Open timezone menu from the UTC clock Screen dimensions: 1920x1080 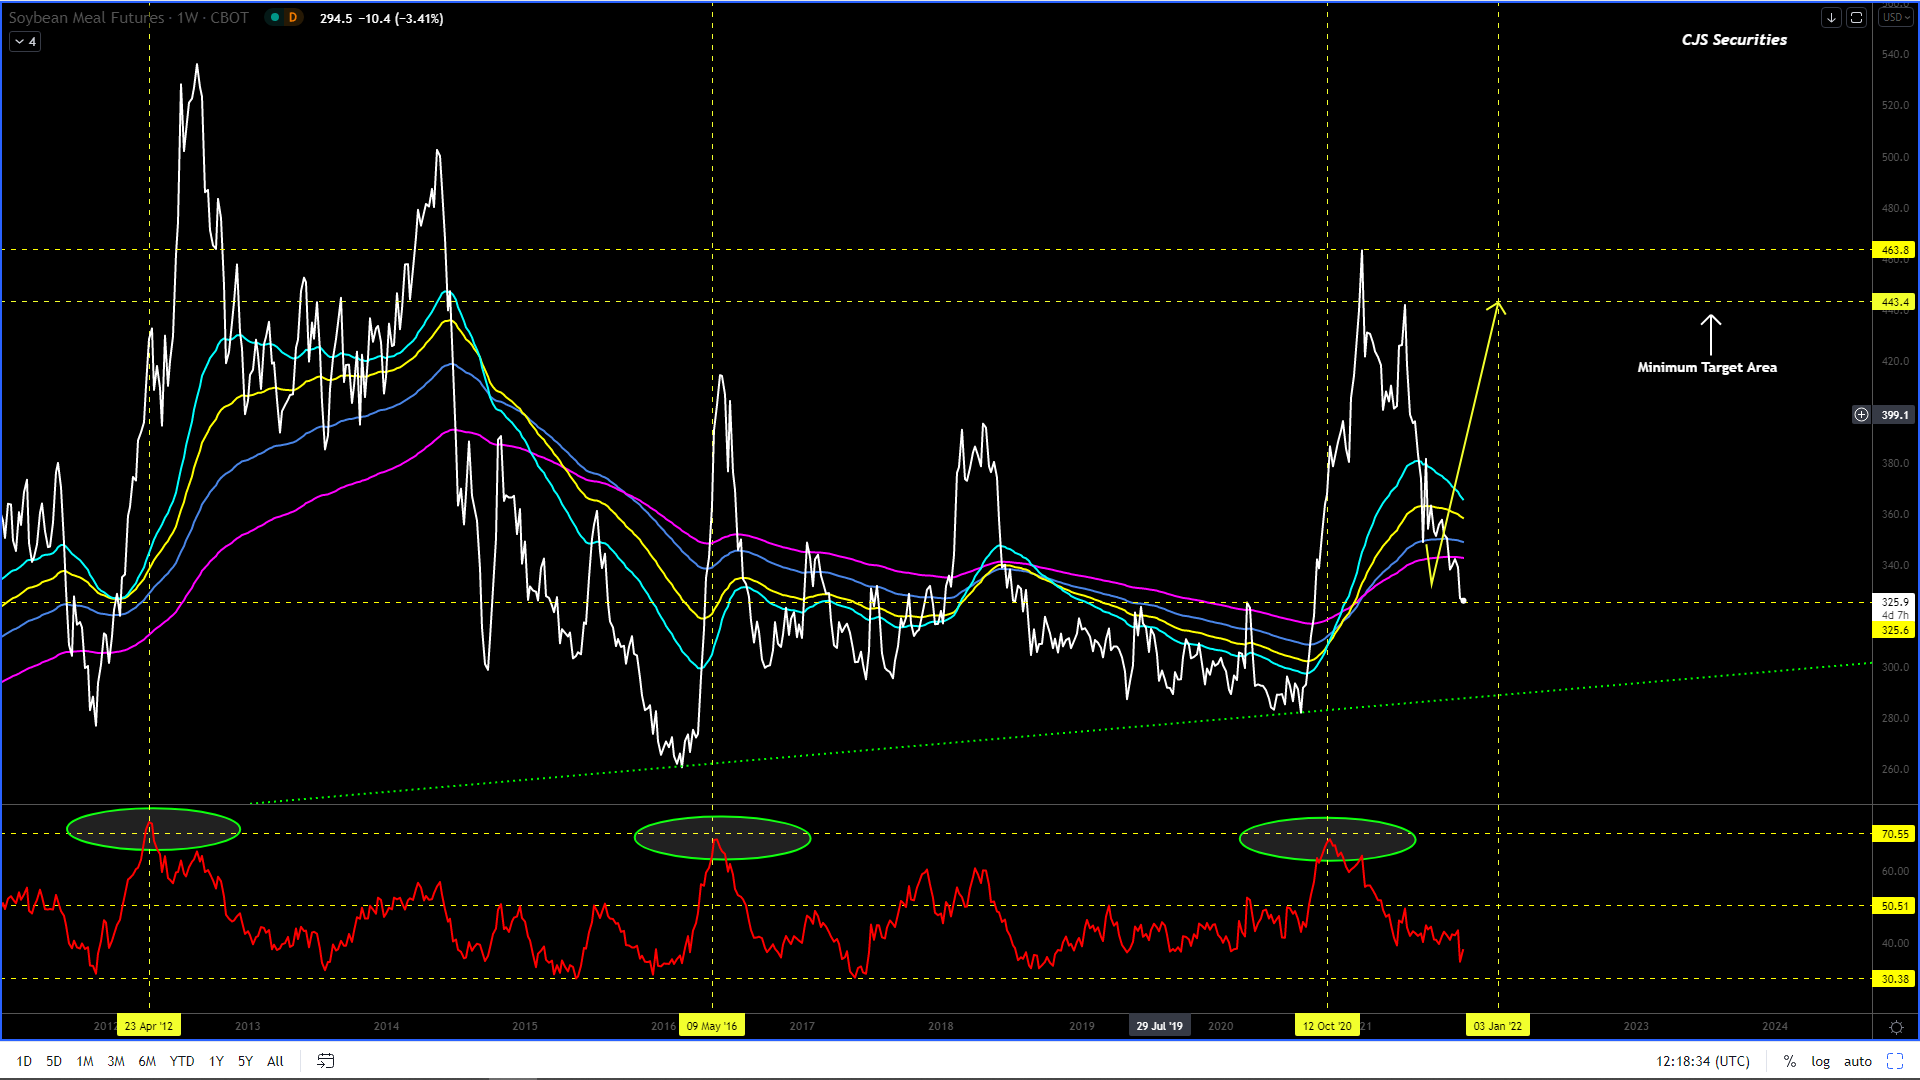click(x=1702, y=1061)
